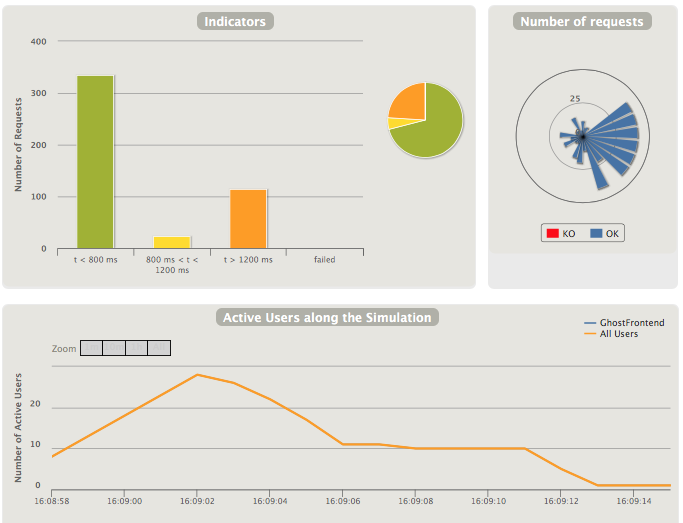This screenshot has width=683, height=523.
Task: Click the 1m zoom button
Action: [x=91, y=348]
